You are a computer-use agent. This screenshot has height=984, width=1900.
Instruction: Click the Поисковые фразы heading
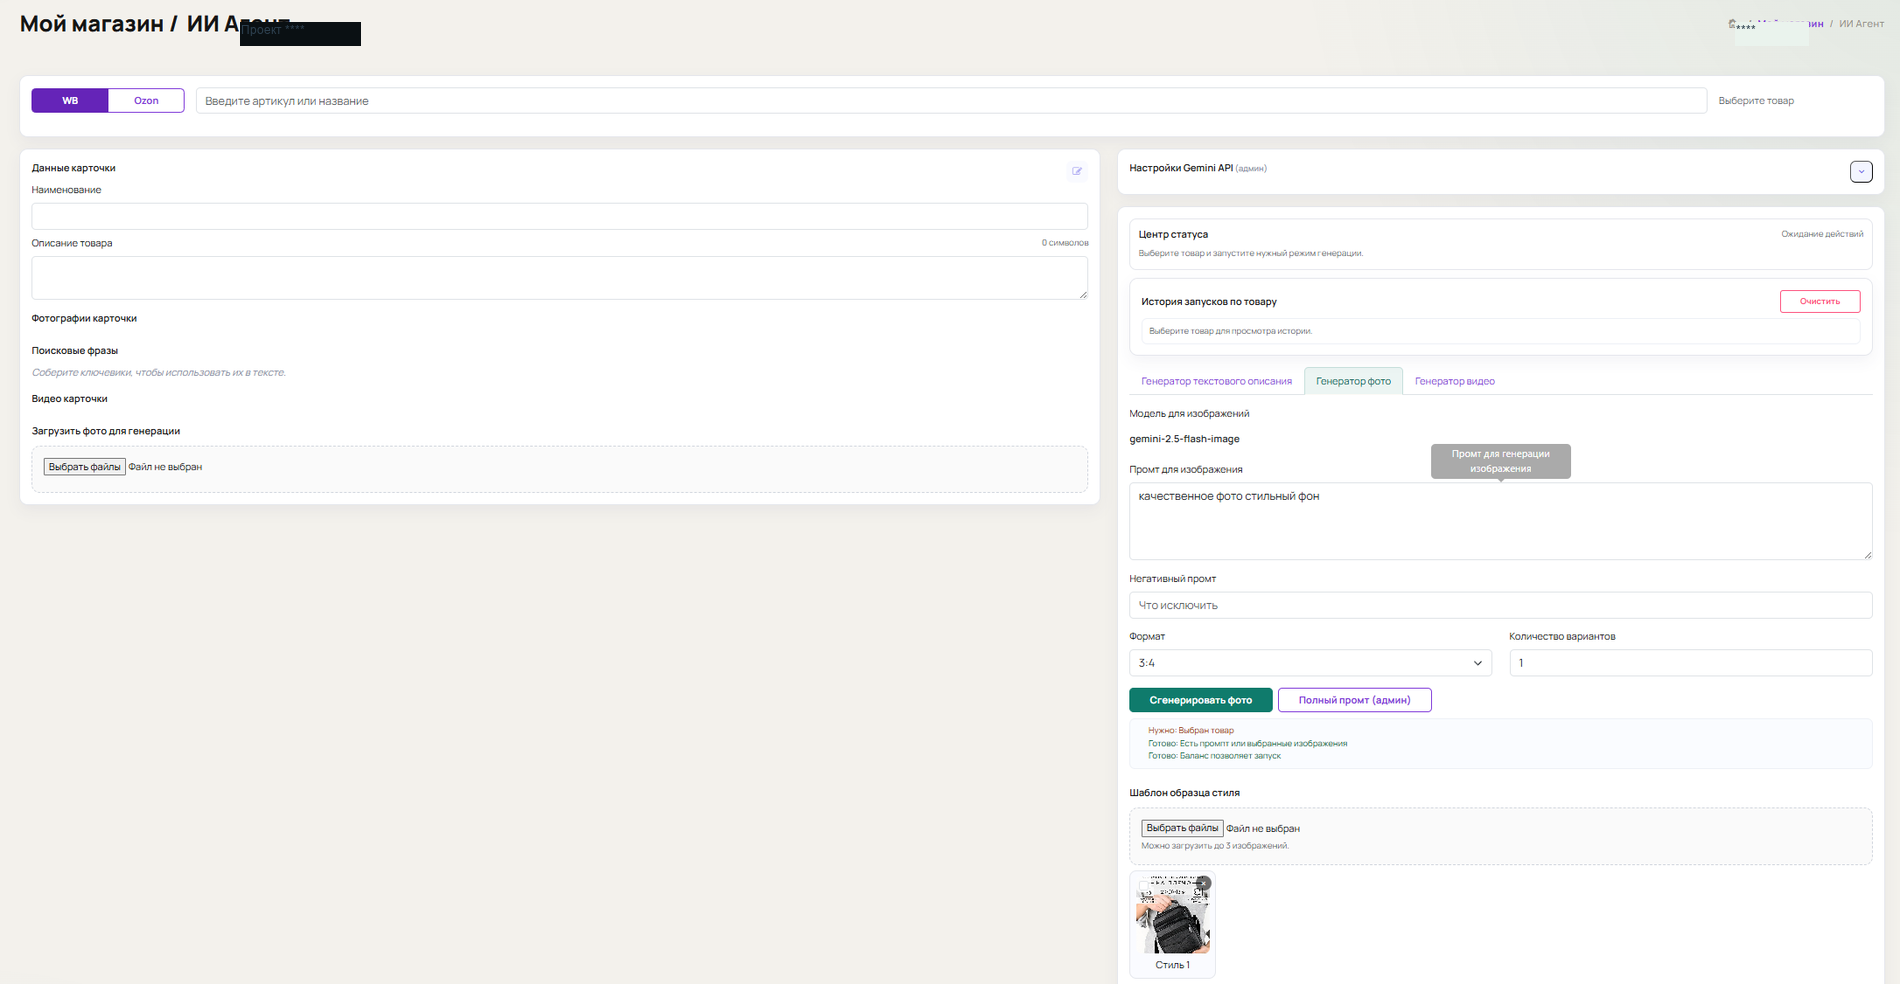click(x=75, y=351)
